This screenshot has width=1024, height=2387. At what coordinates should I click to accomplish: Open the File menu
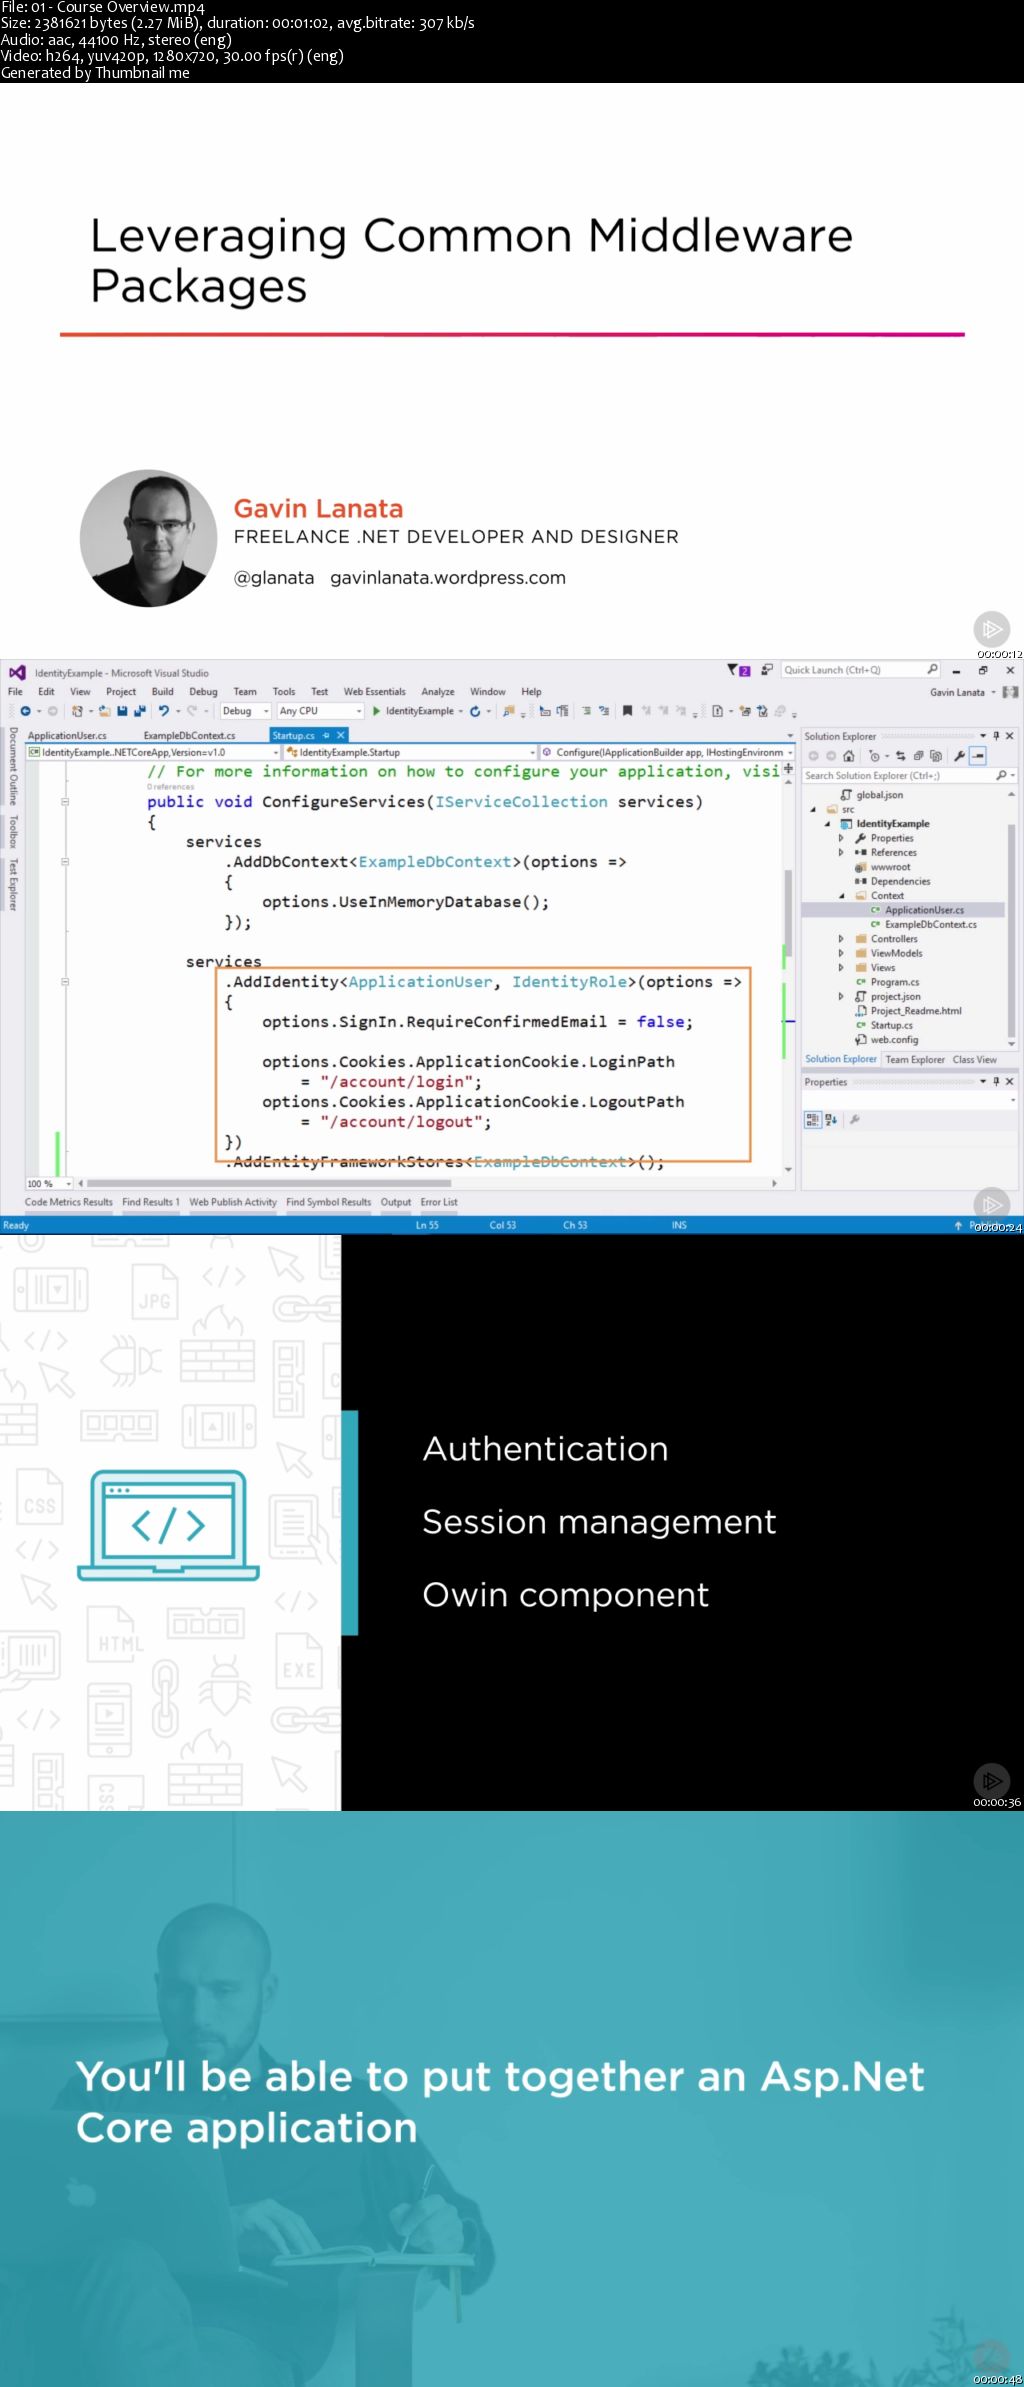(16, 692)
